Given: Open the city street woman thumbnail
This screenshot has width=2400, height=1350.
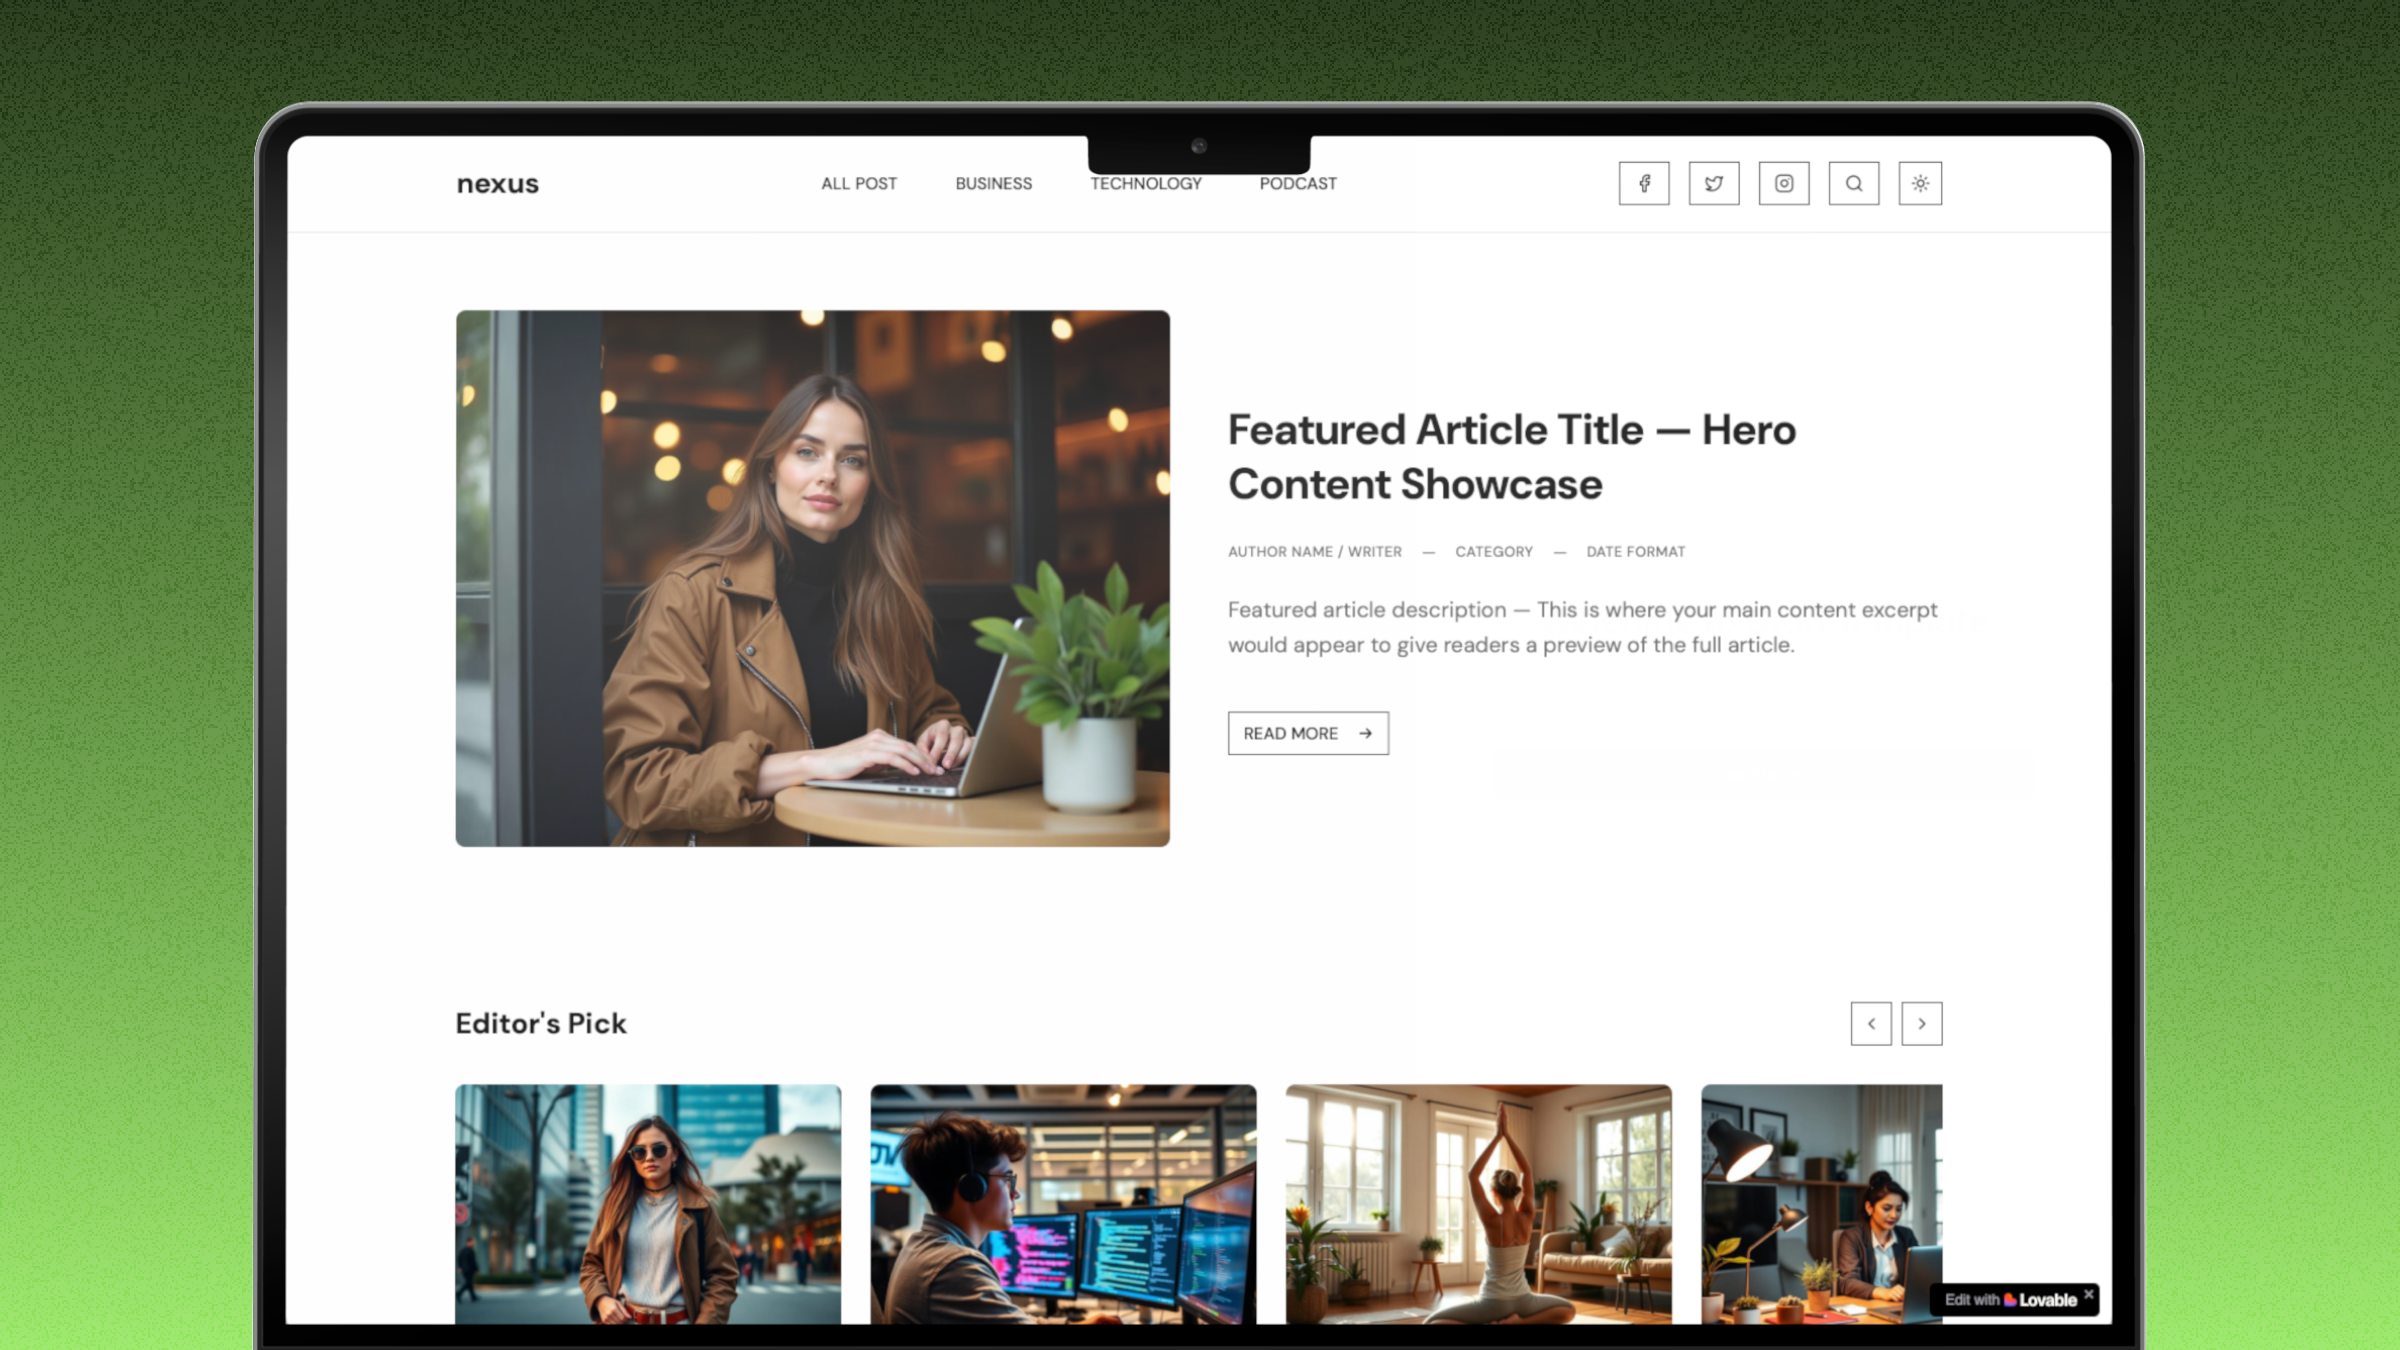Looking at the screenshot, I should (x=648, y=1203).
